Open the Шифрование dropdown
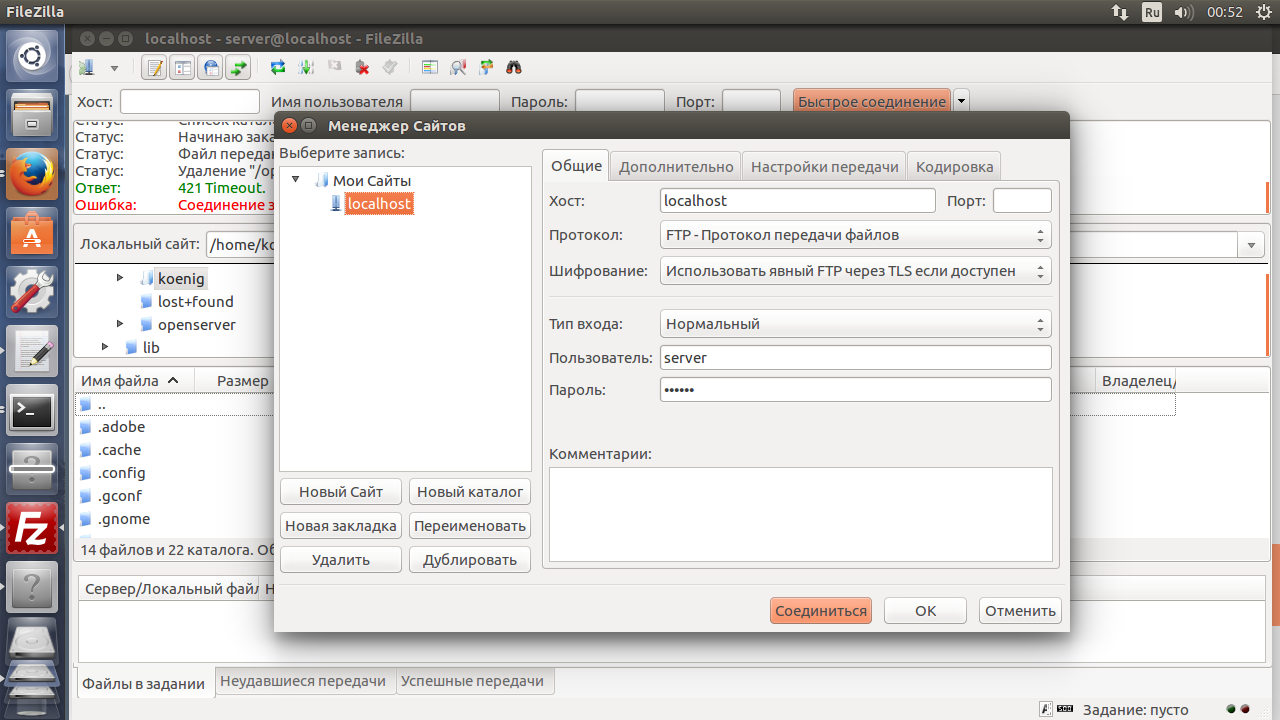The height and width of the screenshot is (720, 1280). tap(855, 271)
